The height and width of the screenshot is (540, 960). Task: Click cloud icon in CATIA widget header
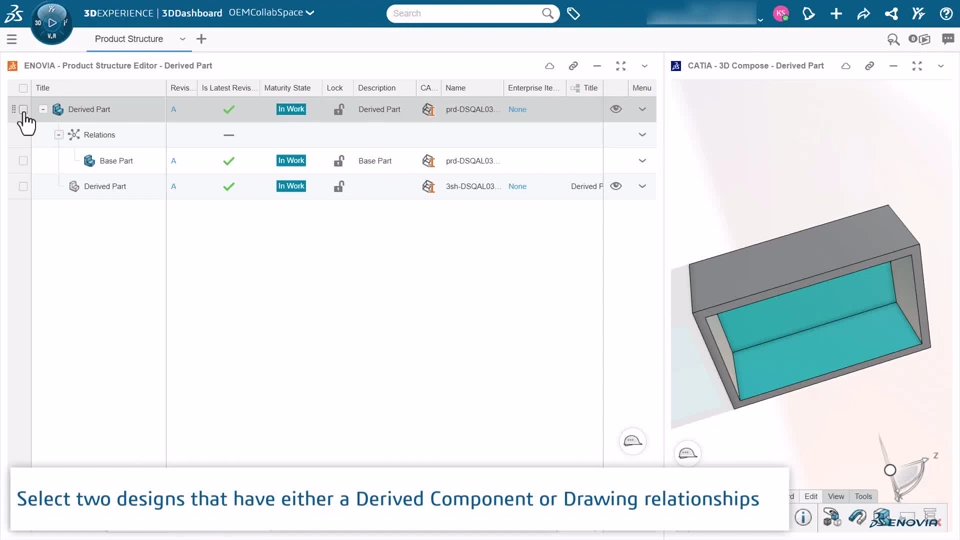point(846,66)
